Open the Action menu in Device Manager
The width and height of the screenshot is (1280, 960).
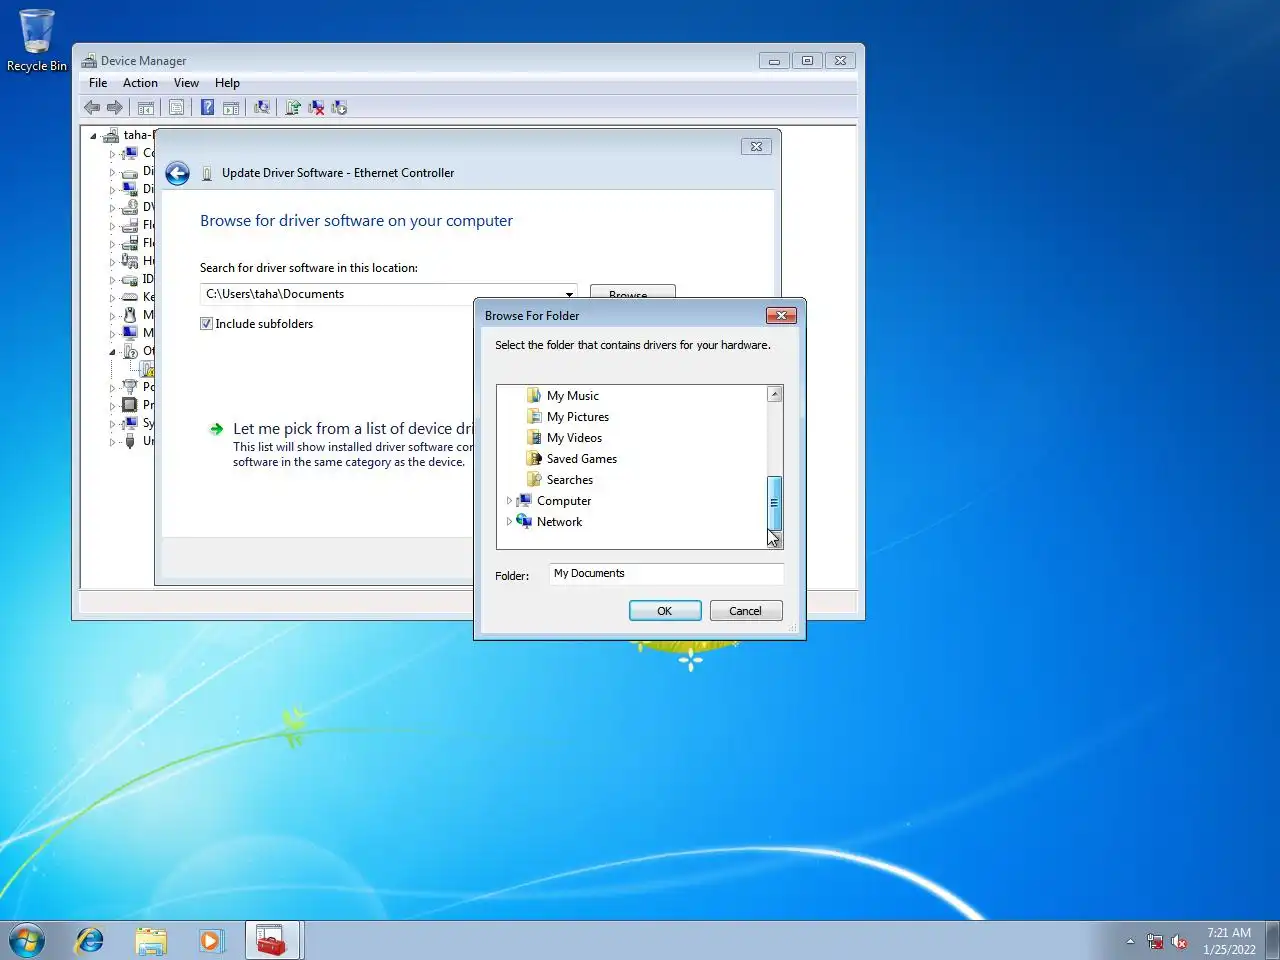pyautogui.click(x=140, y=83)
